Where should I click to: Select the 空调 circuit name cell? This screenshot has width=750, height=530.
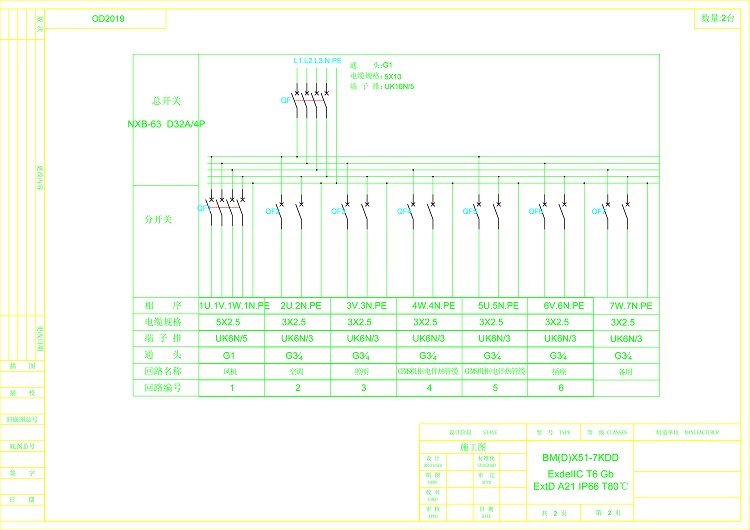pos(297,372)
